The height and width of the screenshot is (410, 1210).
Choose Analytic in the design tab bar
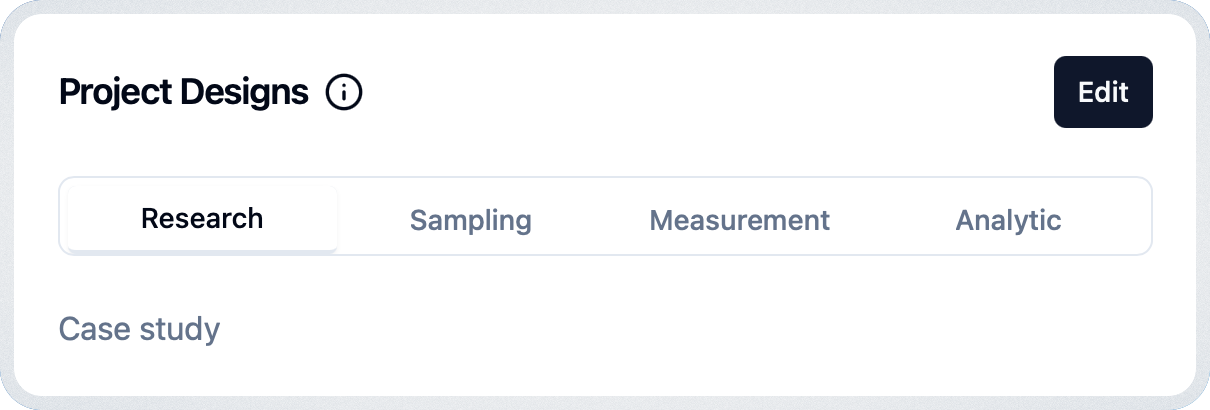[1009, 220]
